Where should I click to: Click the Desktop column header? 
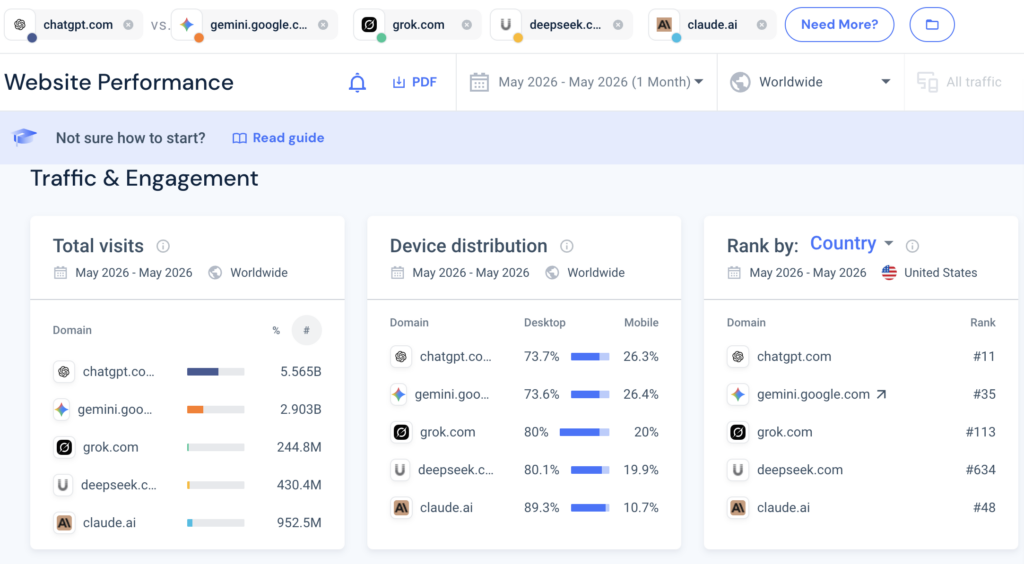coord(545,322)
